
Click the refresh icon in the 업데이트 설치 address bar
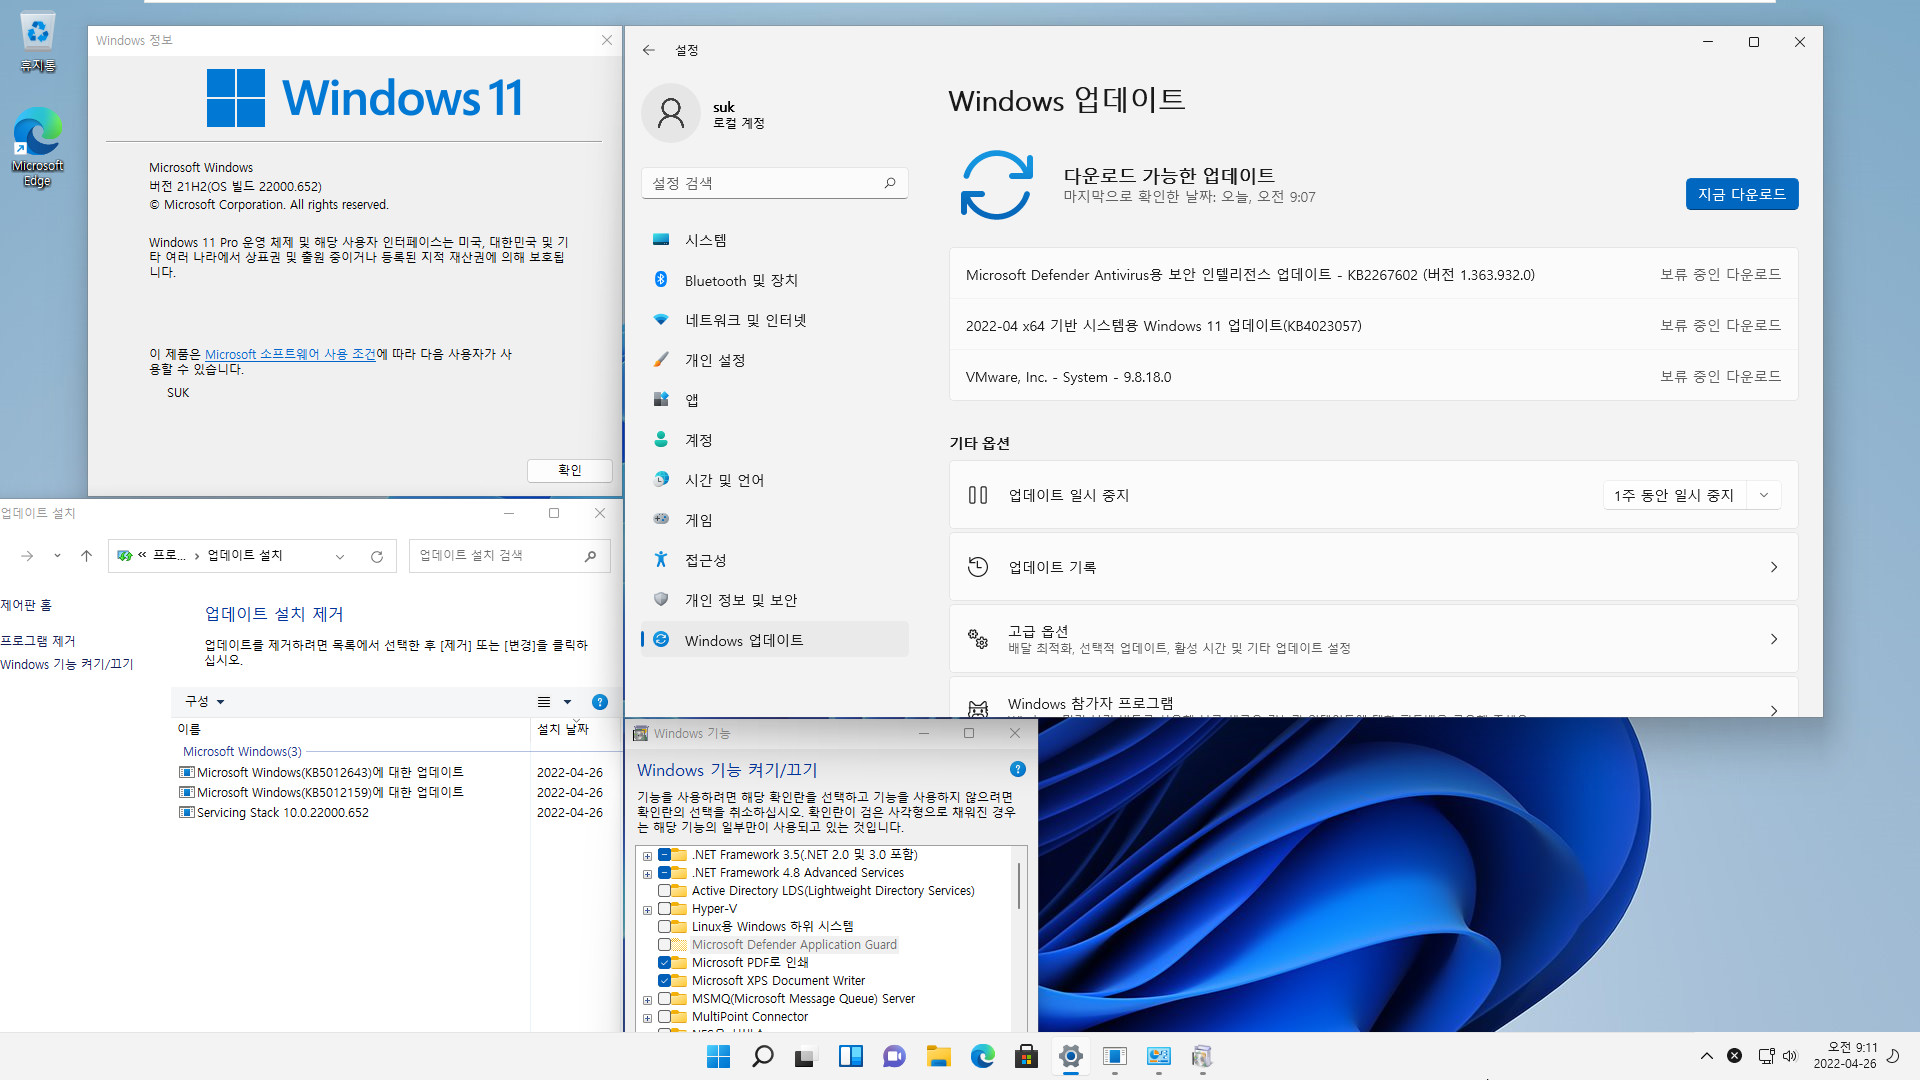point(377,557)
